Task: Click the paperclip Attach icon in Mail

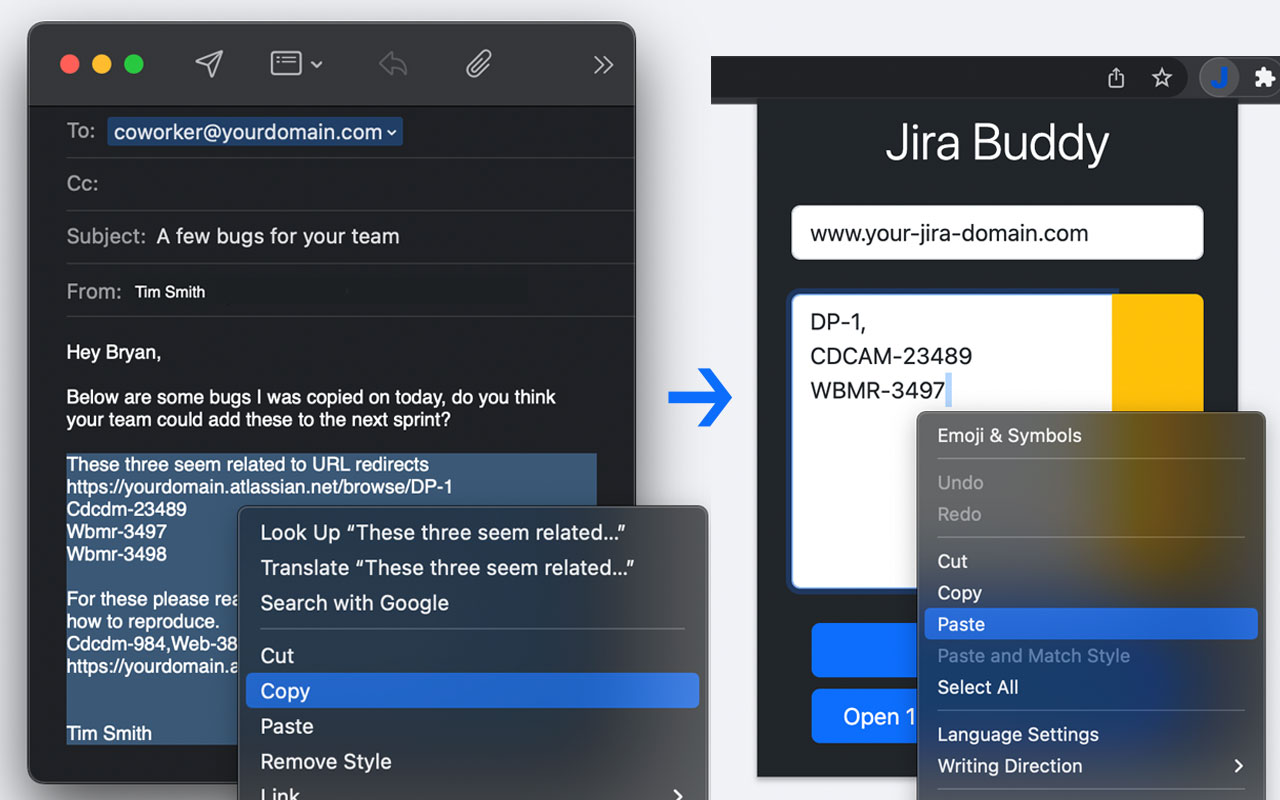Action: coord(479,65)
